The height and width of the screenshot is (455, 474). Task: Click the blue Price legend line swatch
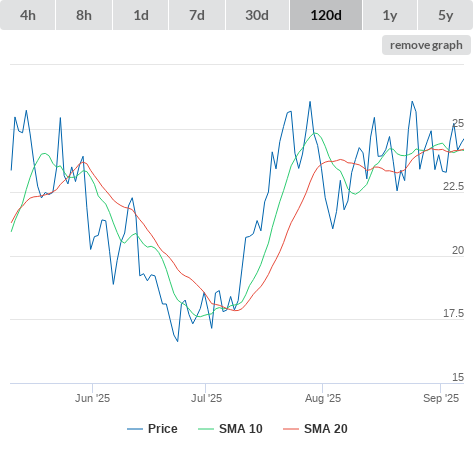coord(135,429)
